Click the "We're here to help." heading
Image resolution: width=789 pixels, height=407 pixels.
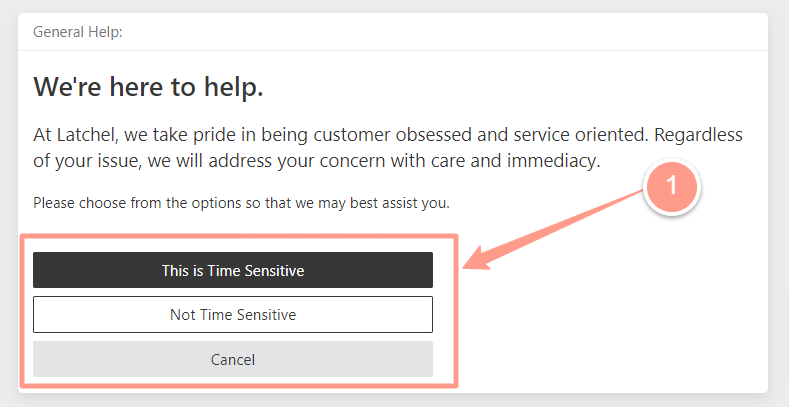[x=148, y=87]
